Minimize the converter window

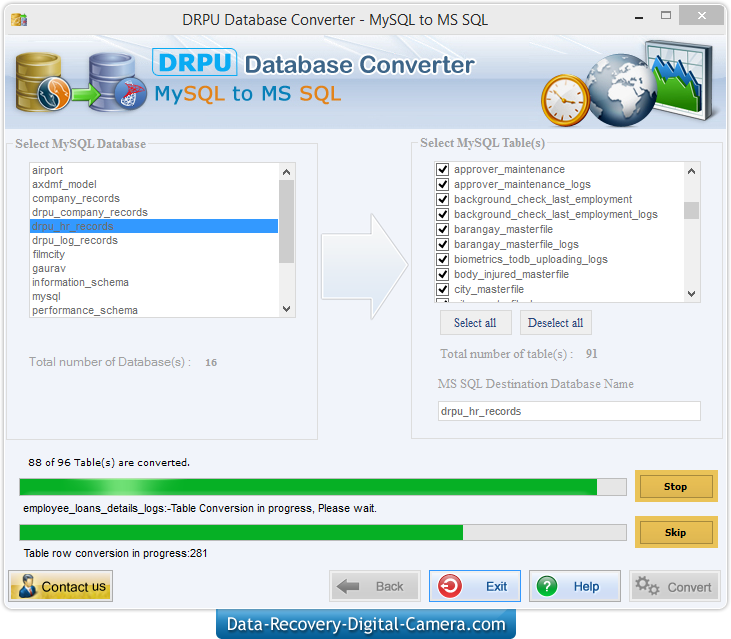[x=639, y=17]
